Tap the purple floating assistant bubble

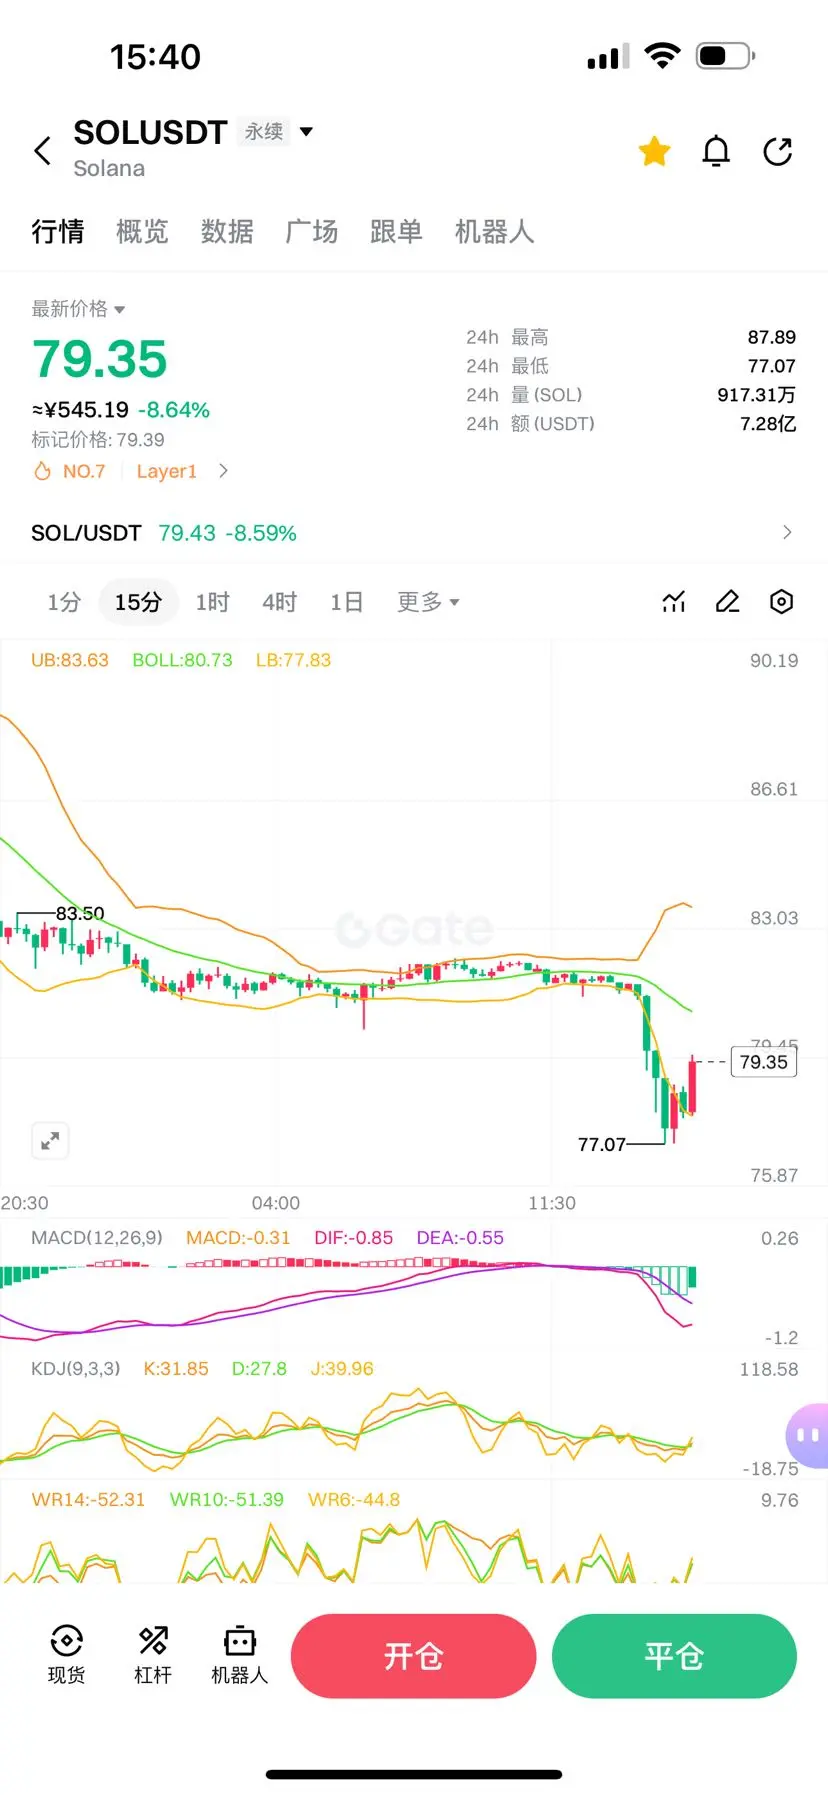(807, 1435)
